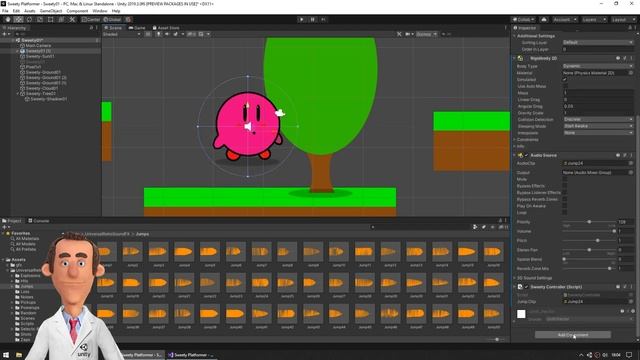Open Jump Clip object picker circle
This screenshot has height=360, width=640.
coord(631,301)
